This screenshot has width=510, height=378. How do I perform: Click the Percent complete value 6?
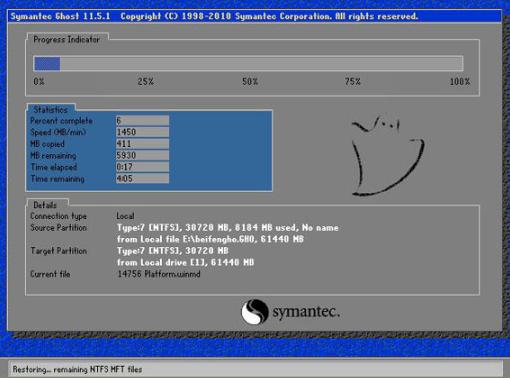[x=142, y=120]
